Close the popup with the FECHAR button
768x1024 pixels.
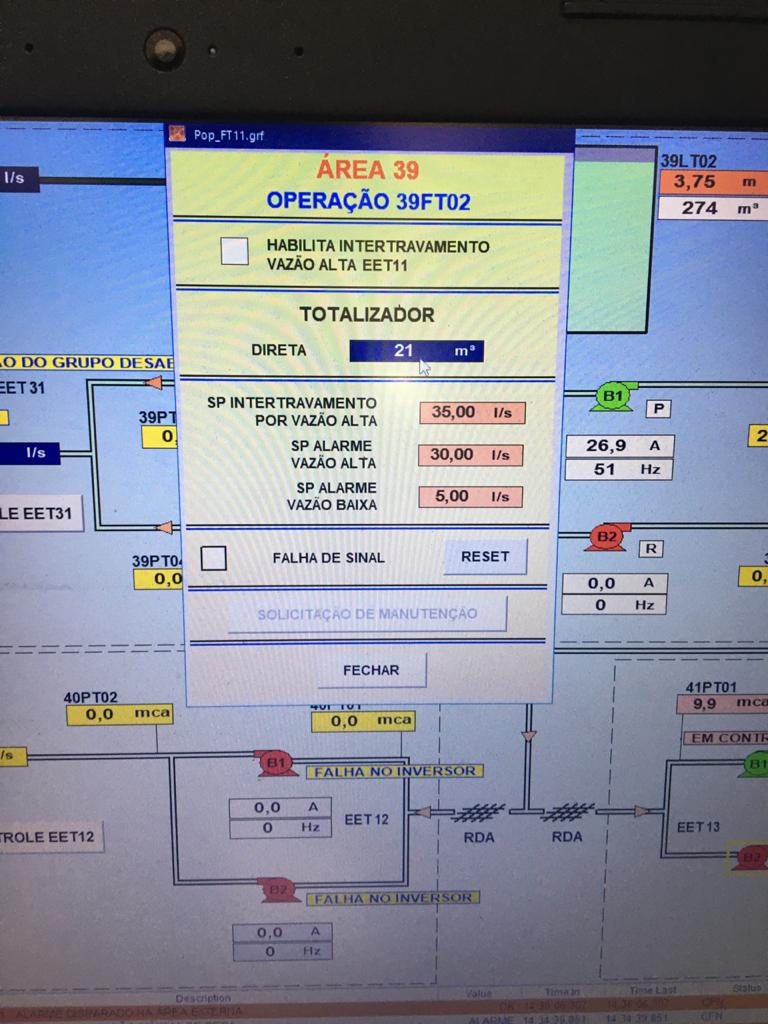pos(371,670)
